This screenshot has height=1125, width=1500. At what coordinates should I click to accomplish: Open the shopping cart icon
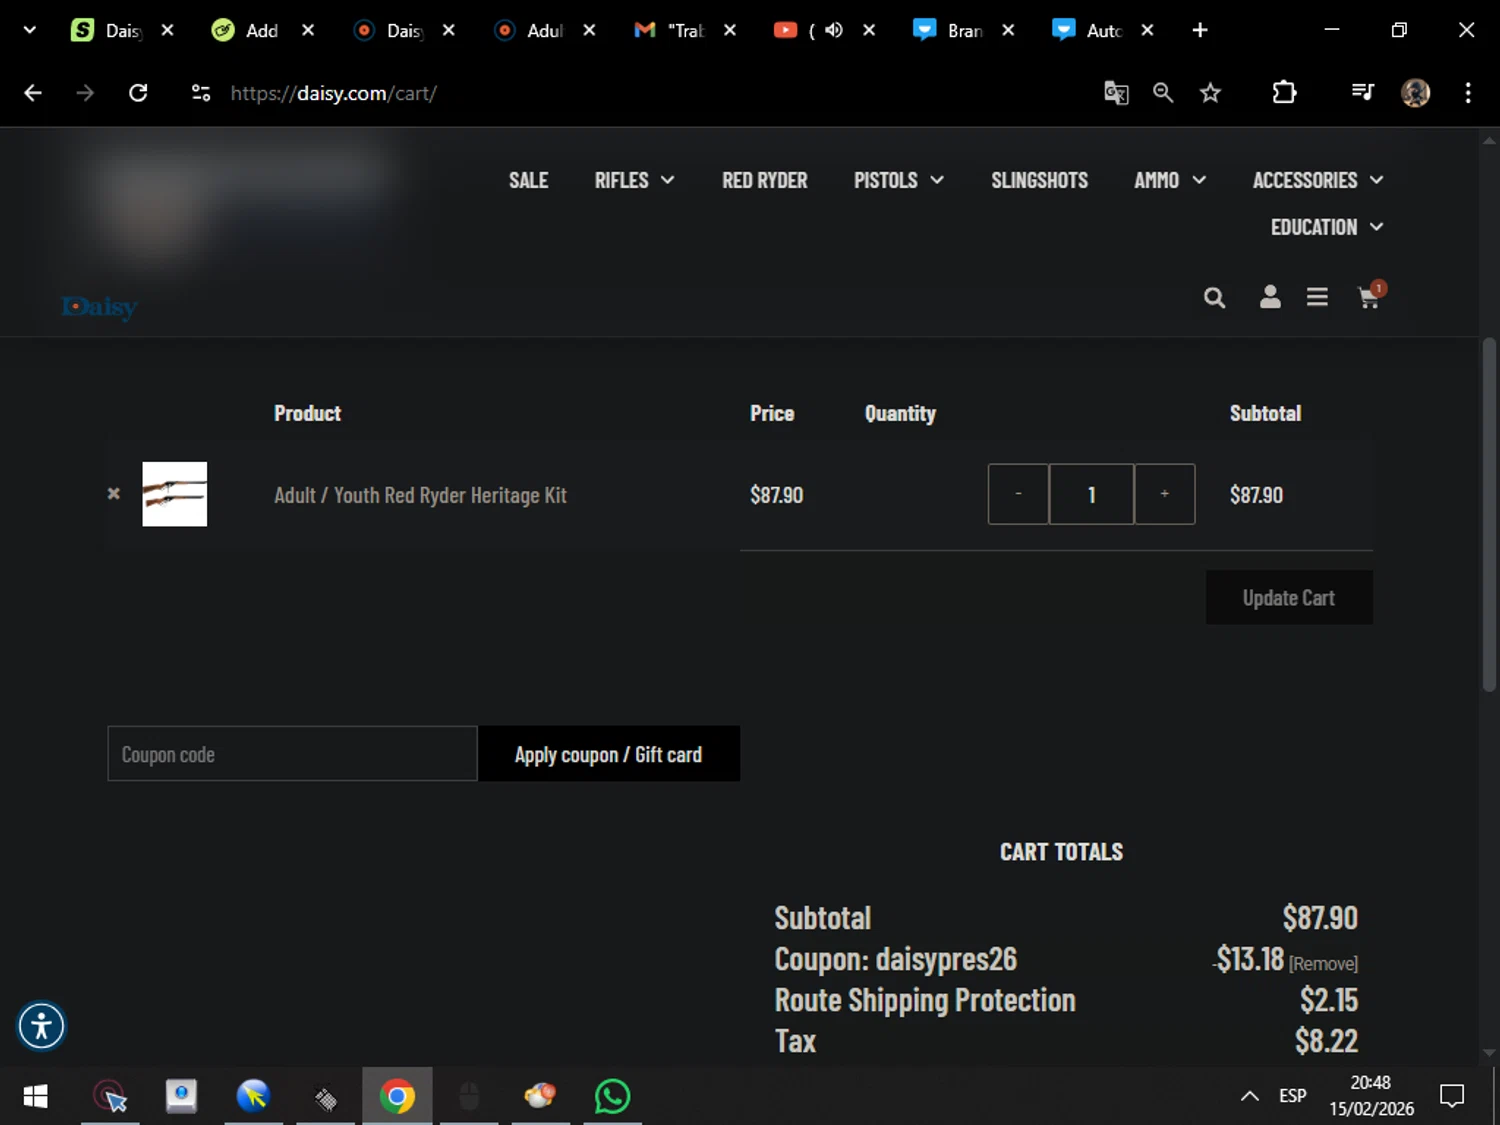point(1370,296)
